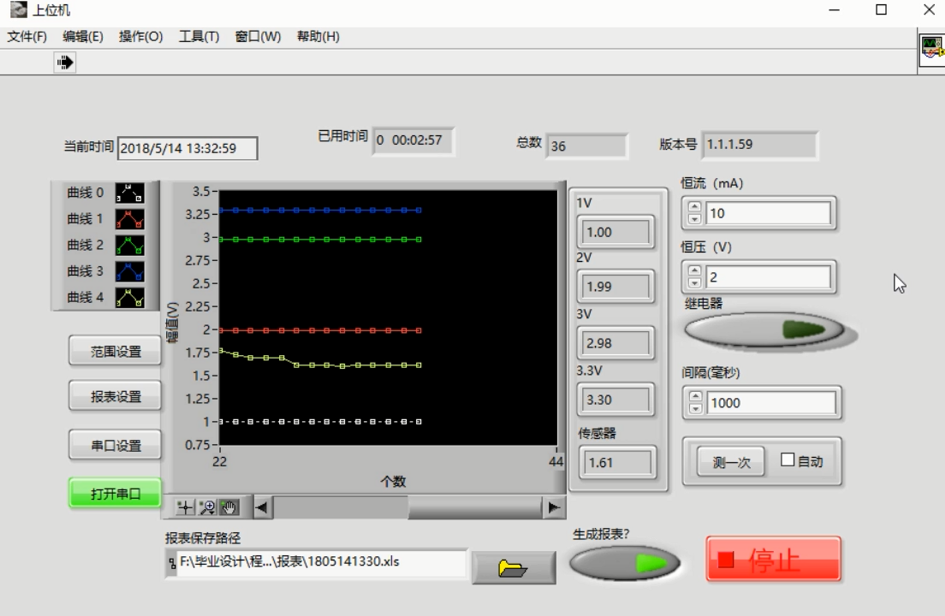Viewport: 945px width, 616px height.
Task: Click the graph's horizontal scrollbar right arrow
Action: 554,508
